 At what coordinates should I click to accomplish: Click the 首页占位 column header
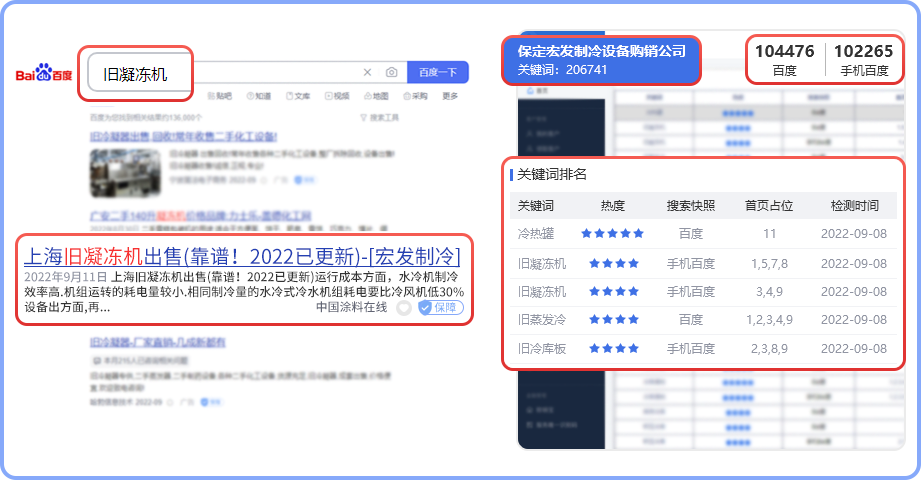click(769, 206)
